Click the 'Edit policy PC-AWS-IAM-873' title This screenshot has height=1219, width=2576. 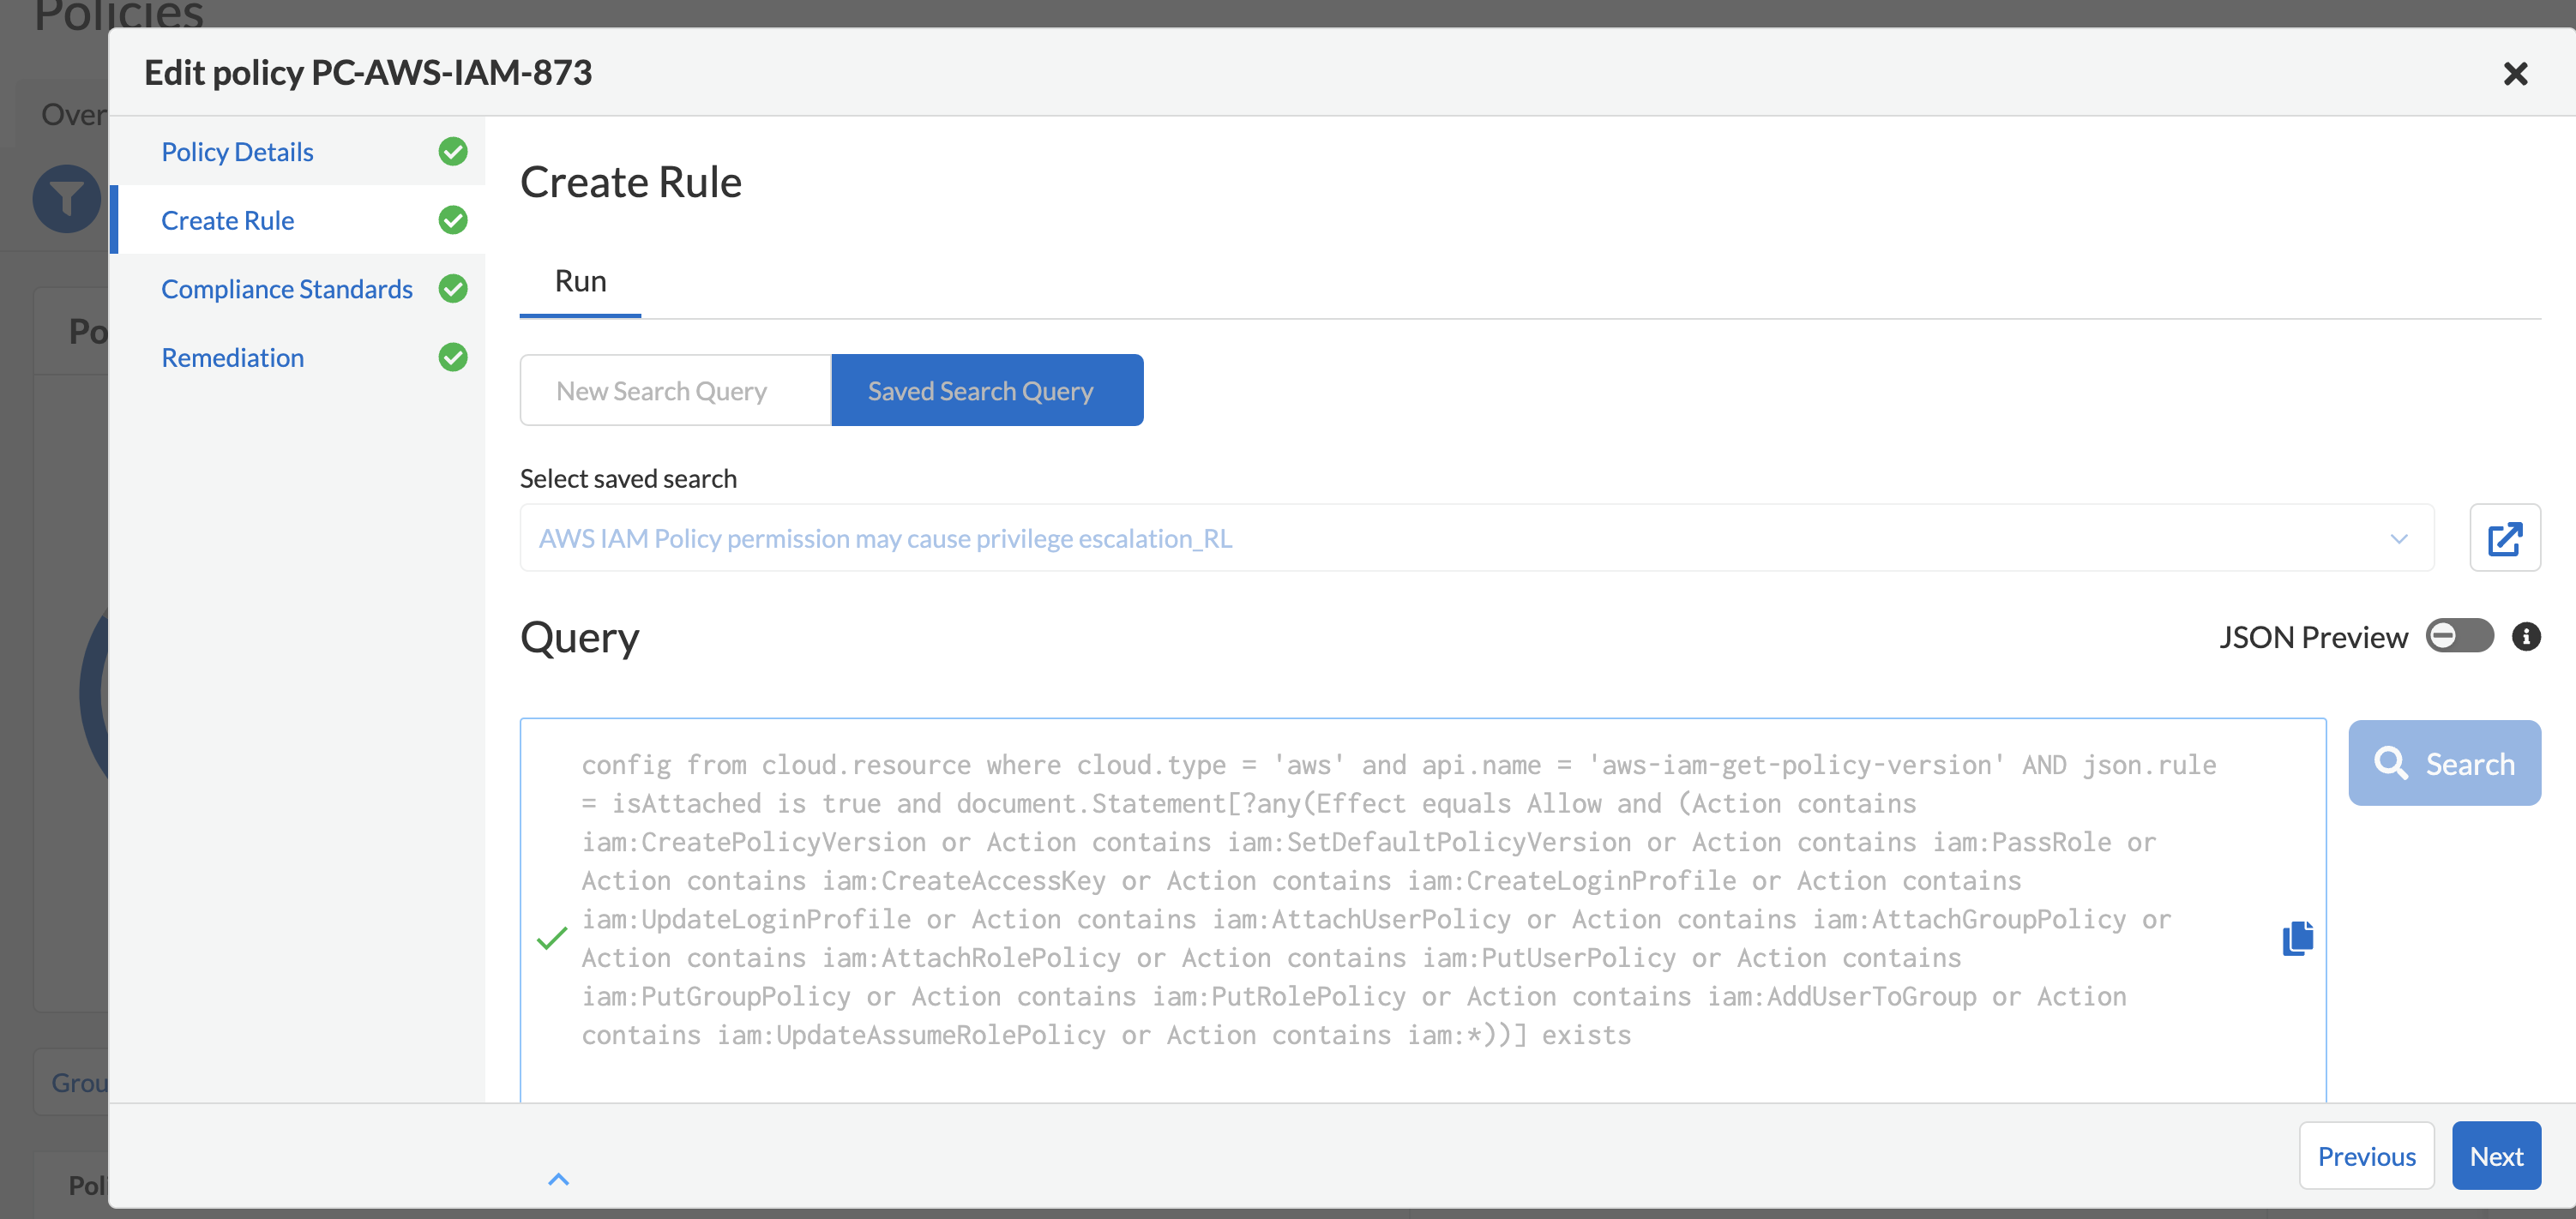(x=368, y=72)
